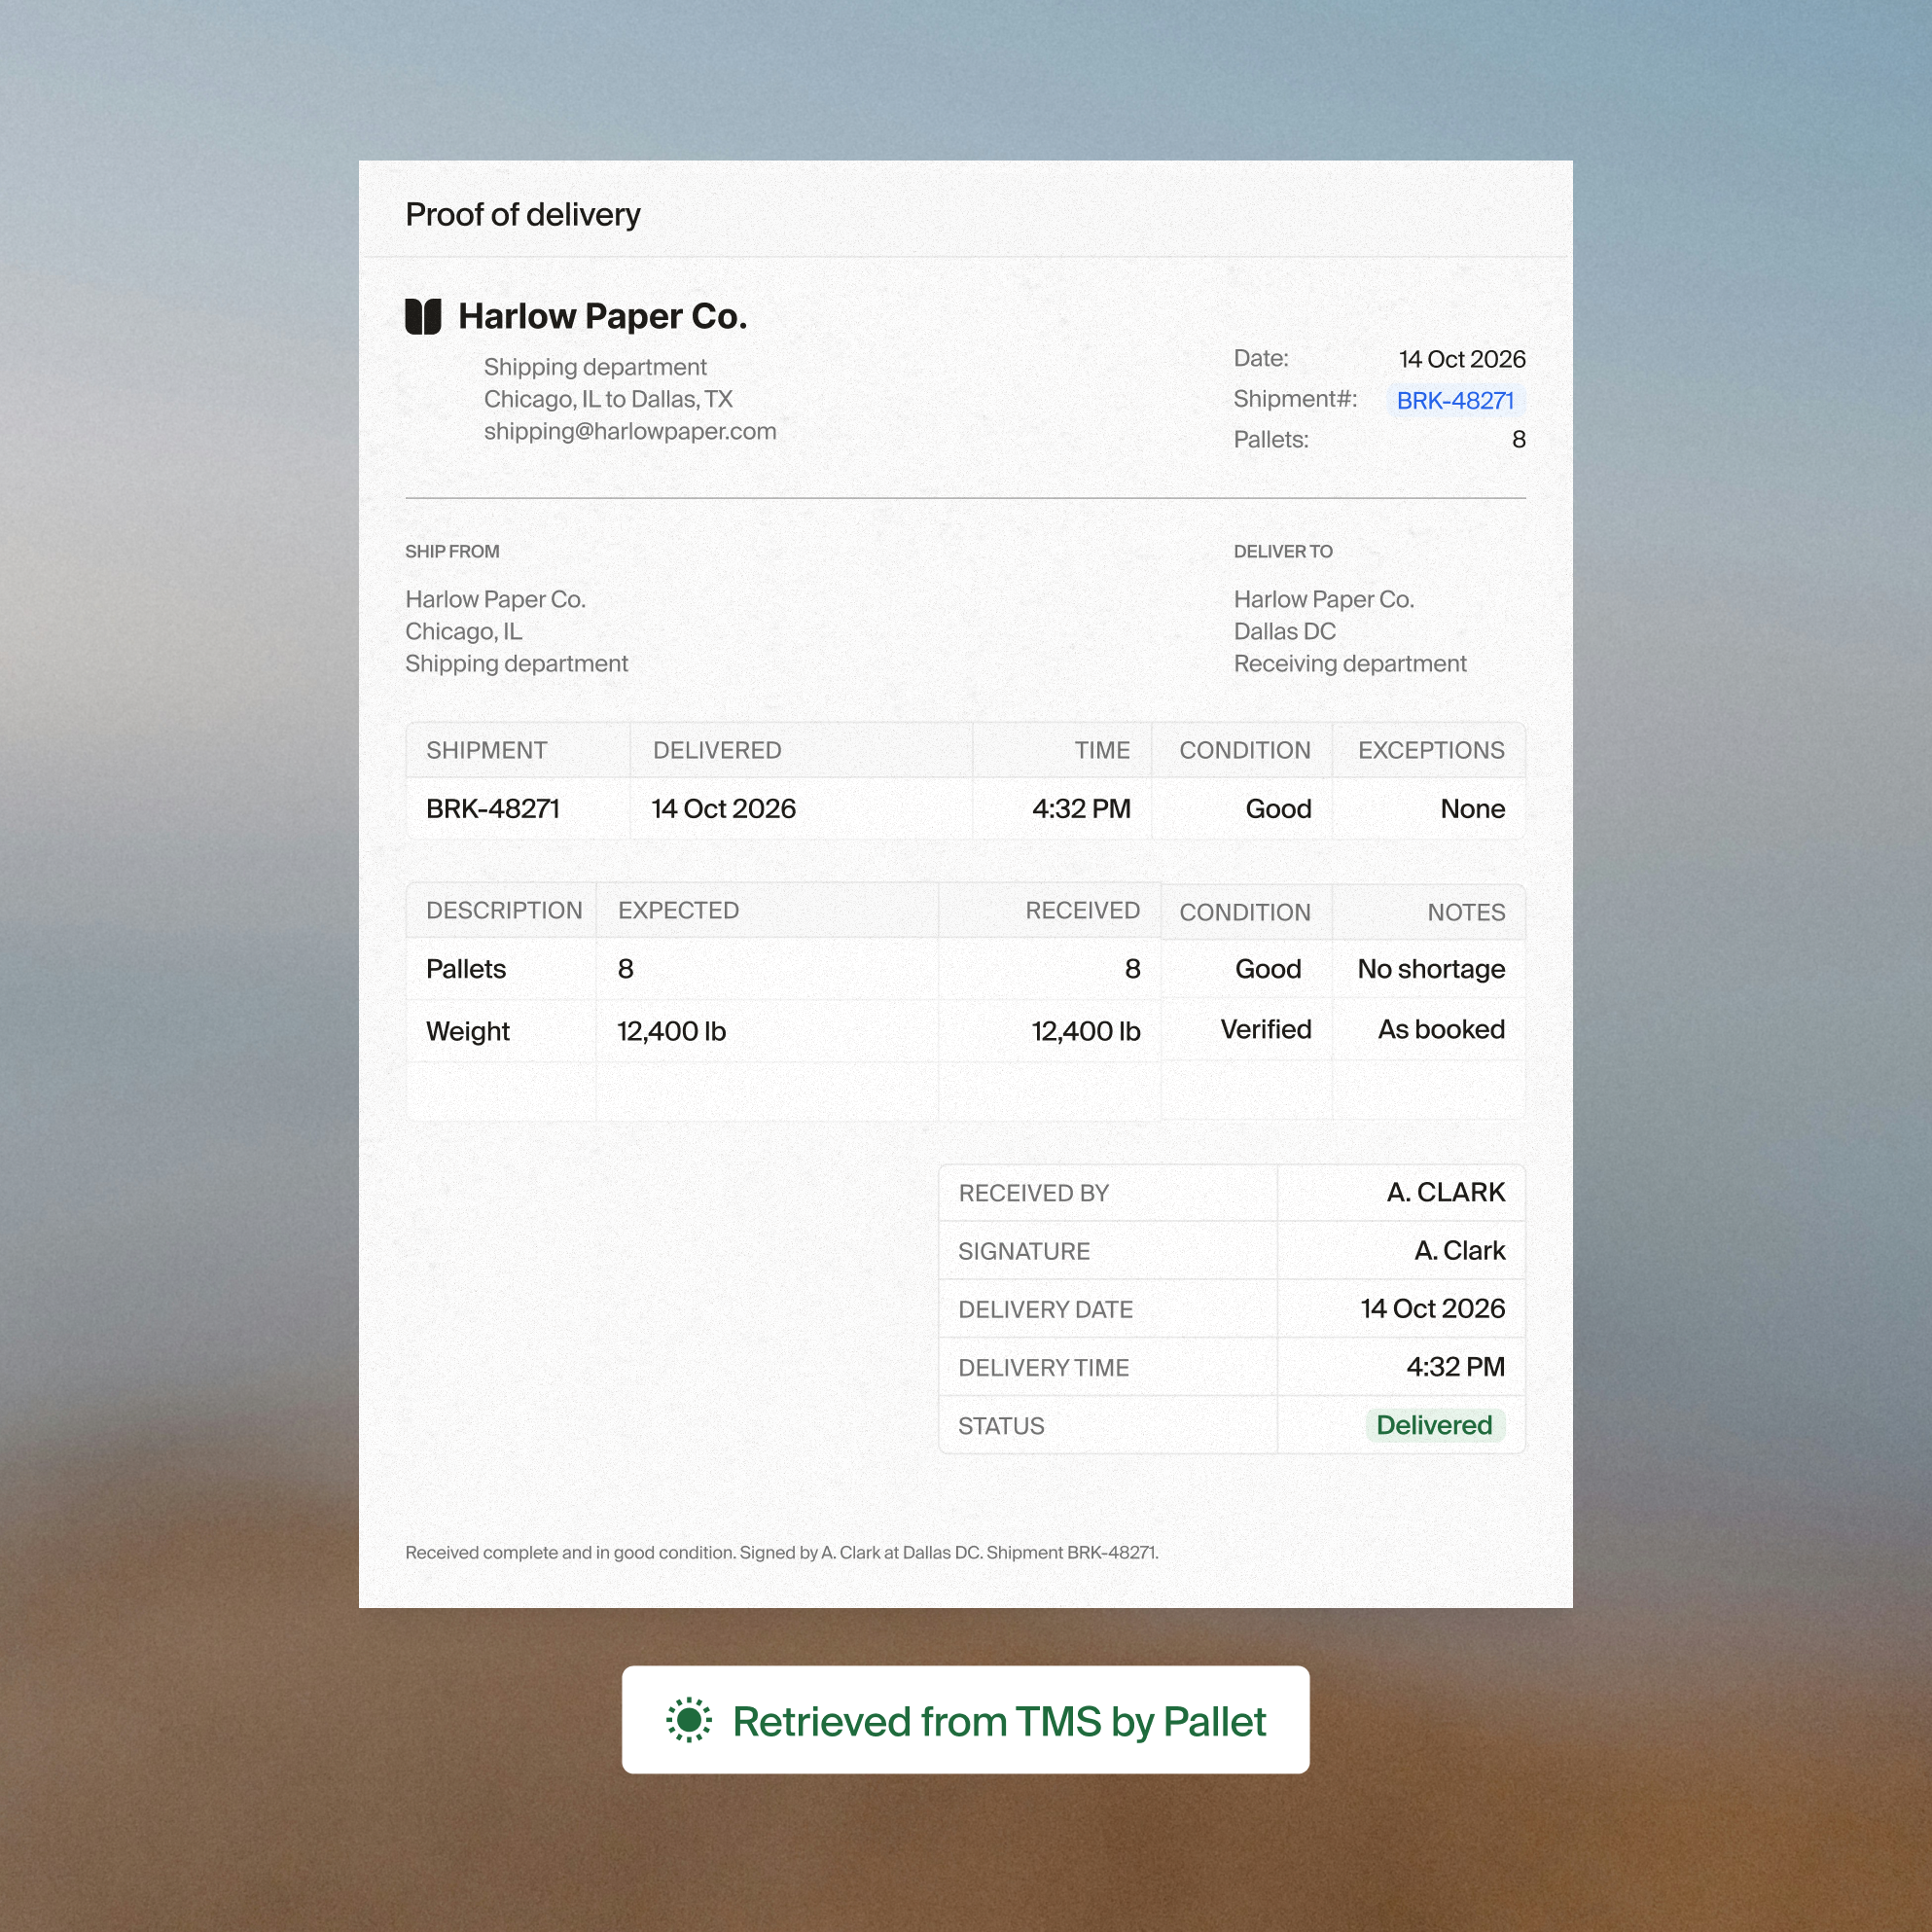Click the DELIVERY TIME row label
This screenshot has width=1932, height=1932.
pyautogui.click(x=1043, y=1367)
